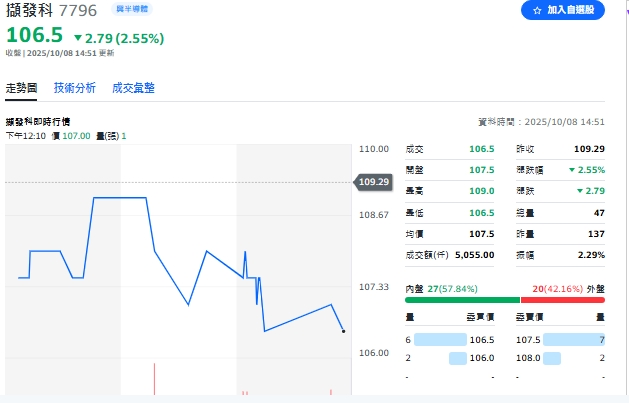
Task: Click the 109.29 previous-close marker on the chart
Action: (372, 182)
